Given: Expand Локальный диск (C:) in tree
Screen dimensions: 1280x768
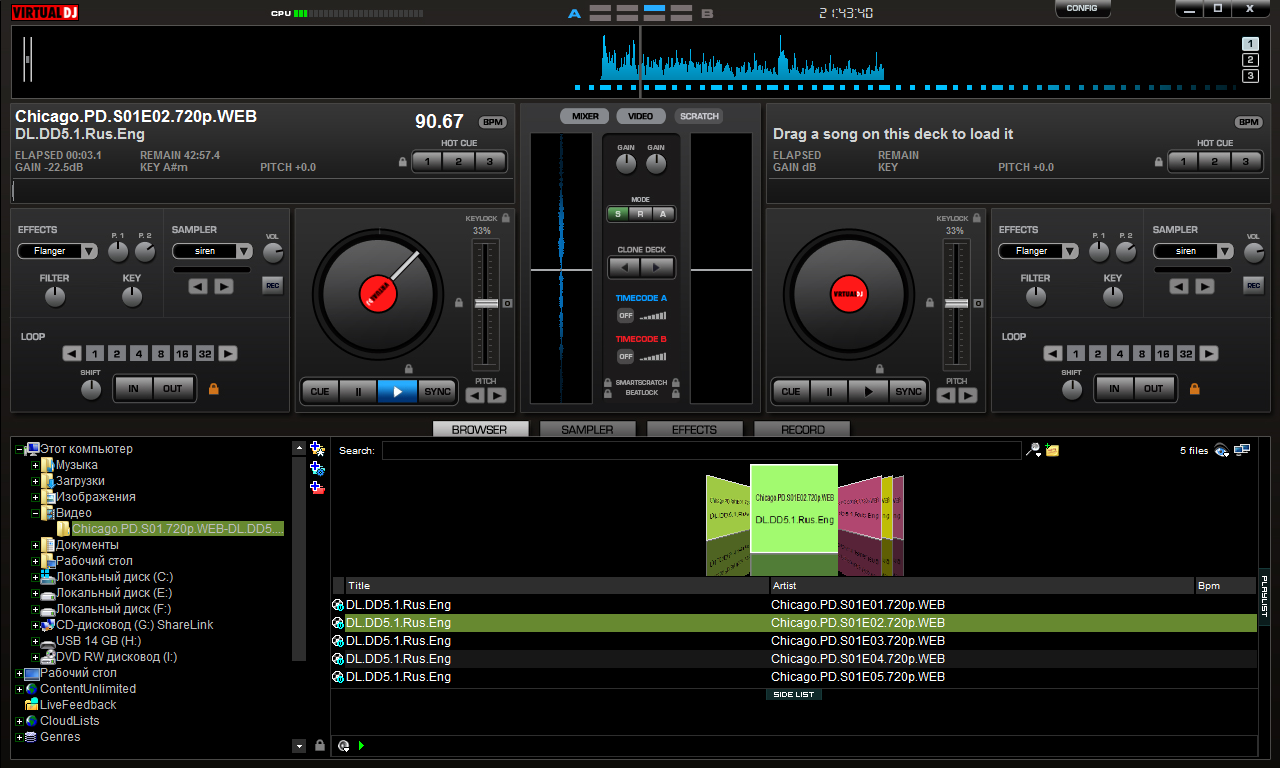Looking at the screenshot, I should coord(36,577).
